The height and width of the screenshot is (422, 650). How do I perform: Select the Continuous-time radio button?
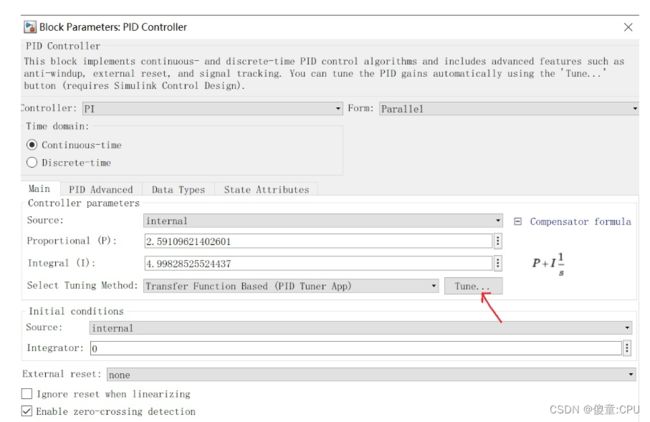(x=32, y=145)
